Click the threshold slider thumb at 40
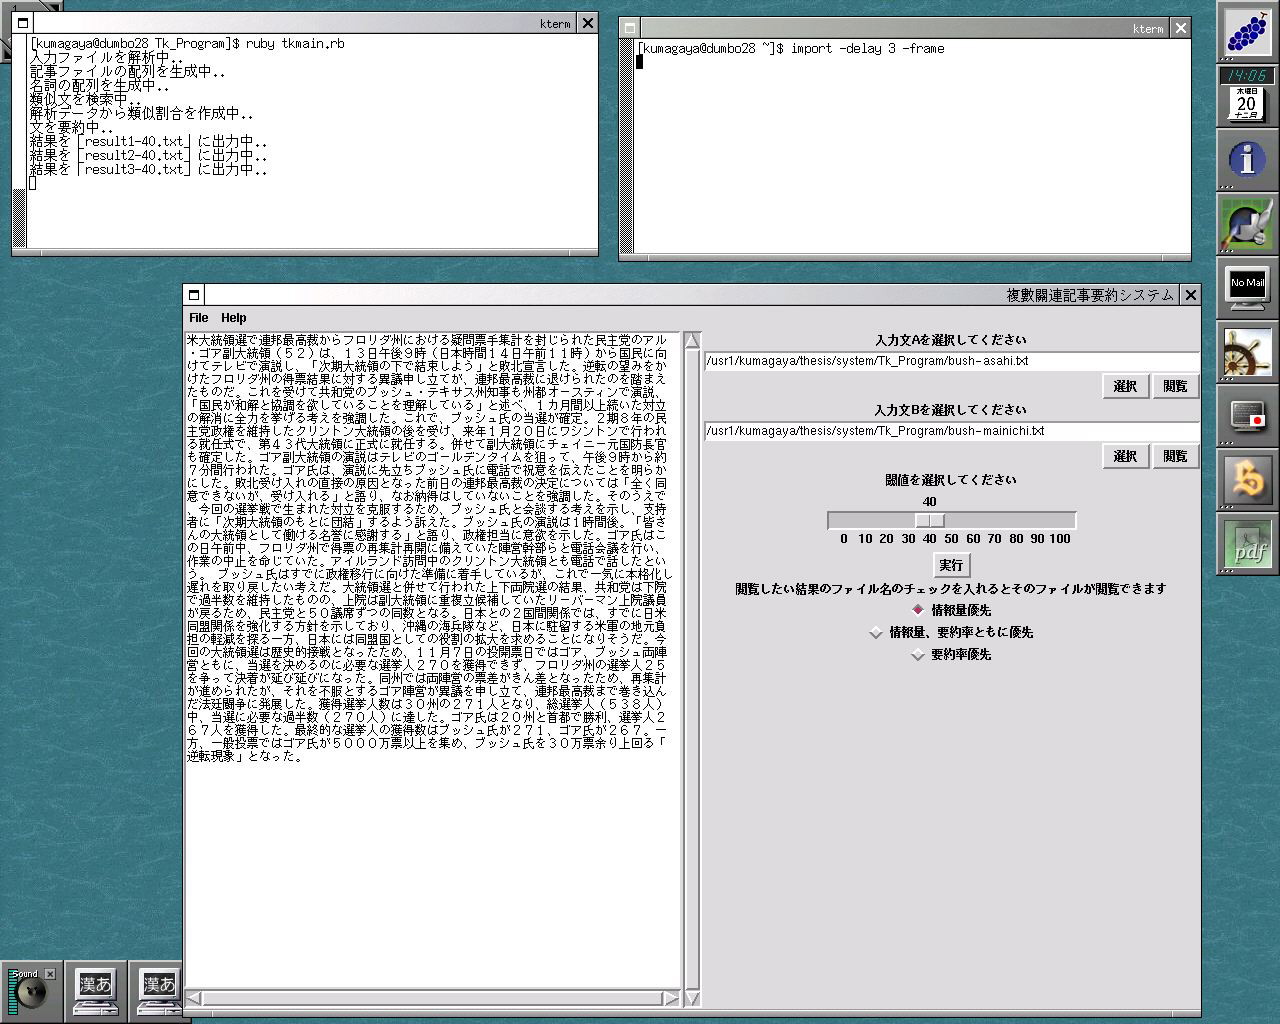Viewport: 1280px width, 1024px height. pyautogui.click(x=930, y=520)
